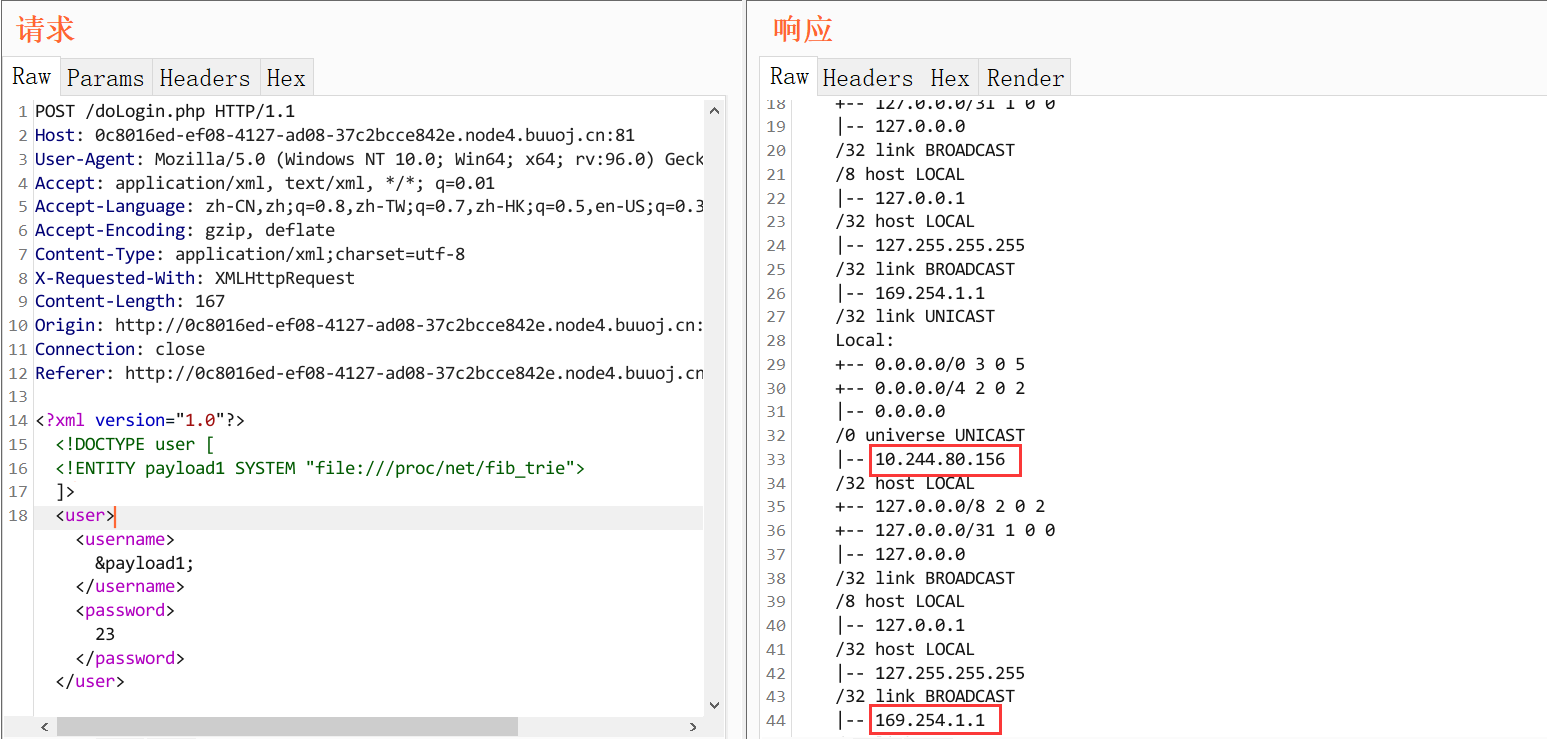Switch to the request Raw tab
Screen dimensions: 1547x739
coord(31,77)
